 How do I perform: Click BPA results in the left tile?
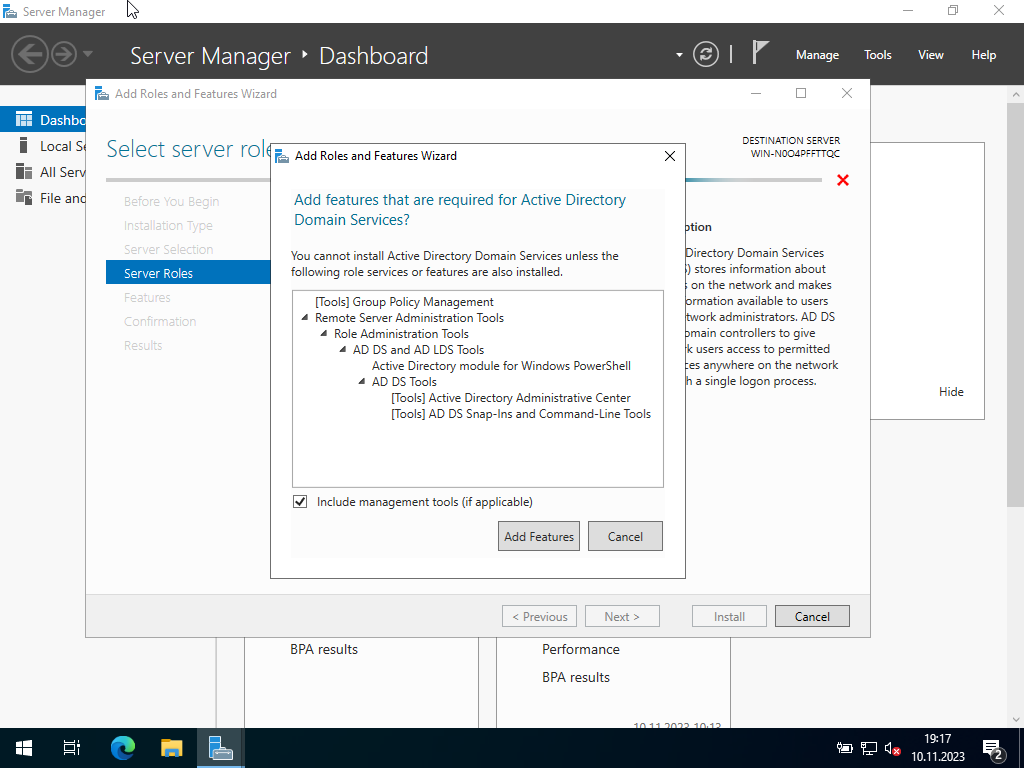[324, 649]
